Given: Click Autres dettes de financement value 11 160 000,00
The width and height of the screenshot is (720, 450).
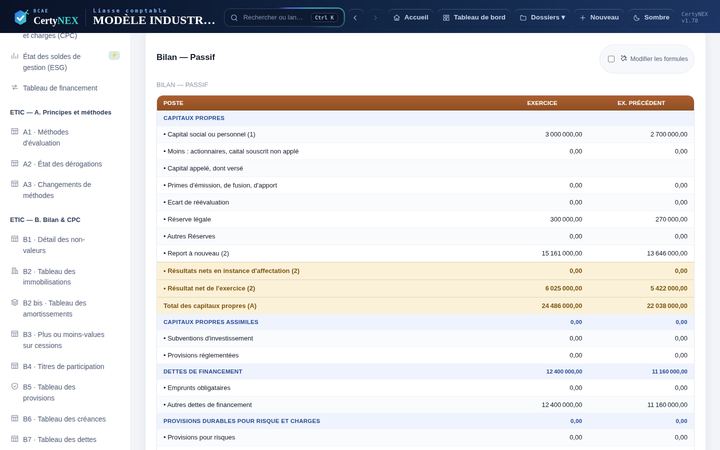Looking at the screenshot, I should [x=667, y=405].
